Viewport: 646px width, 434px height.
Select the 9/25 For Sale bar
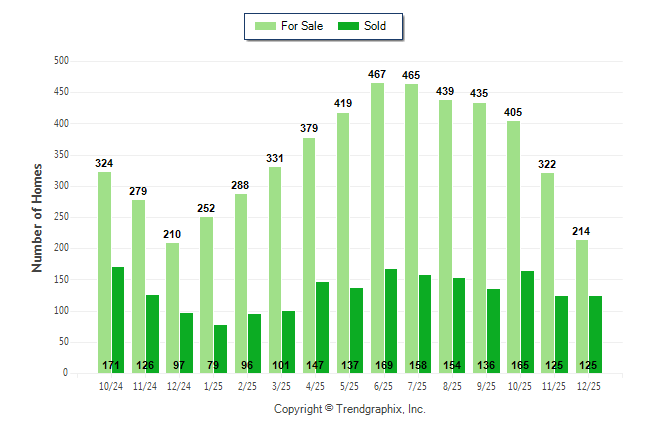pos(480,238)
